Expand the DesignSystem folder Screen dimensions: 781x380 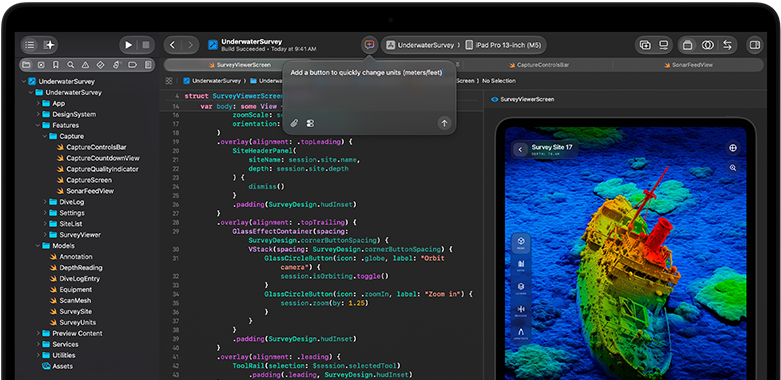point(38,114)
